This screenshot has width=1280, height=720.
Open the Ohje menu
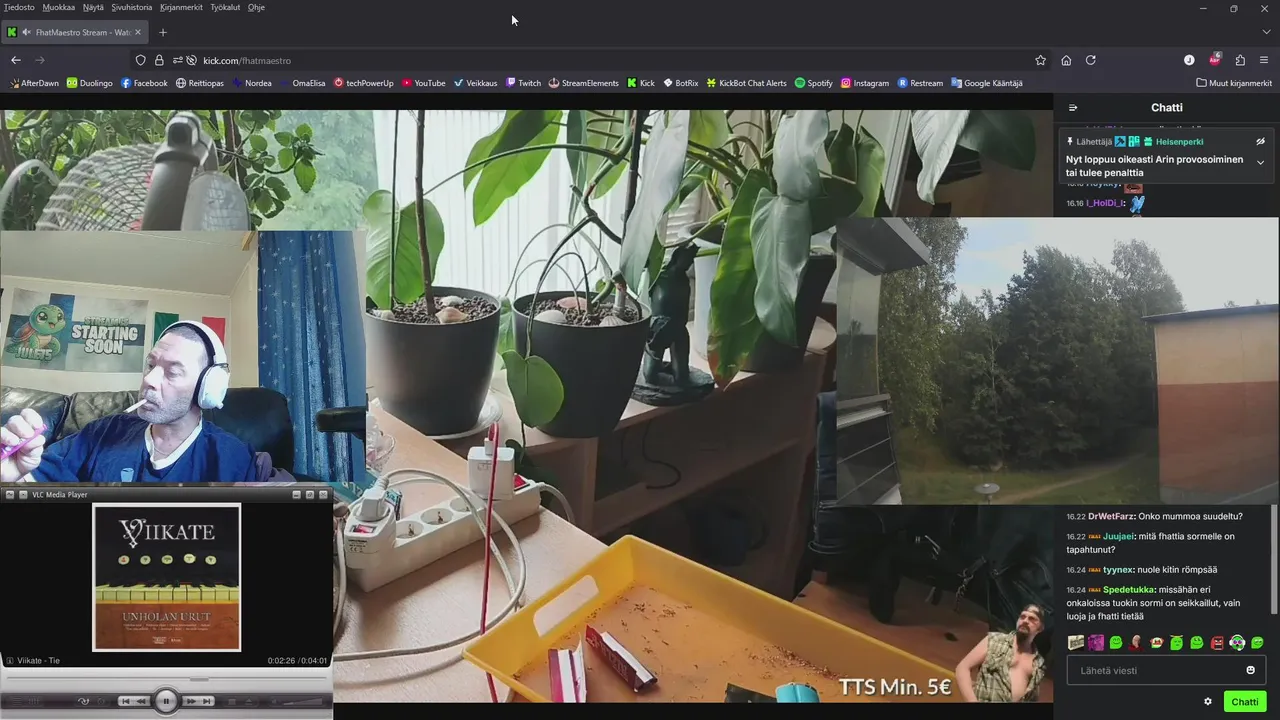256,7
